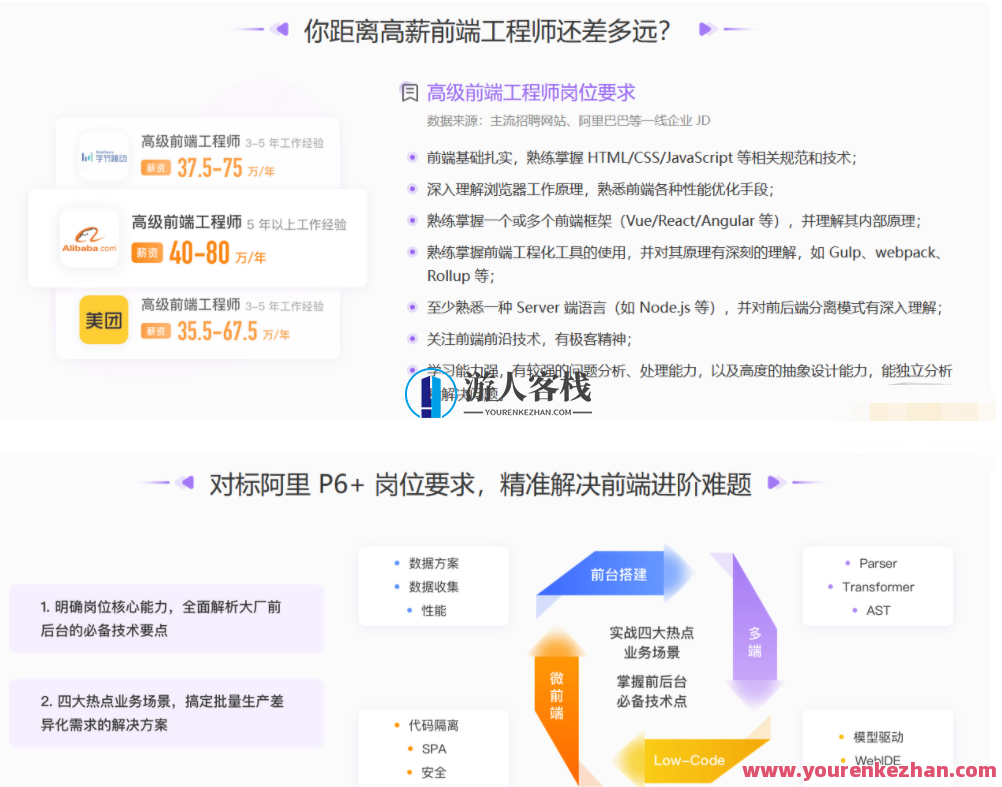Click the 游人客栈 watermark logo icon

pyautogui.click(x=432, y=393)
